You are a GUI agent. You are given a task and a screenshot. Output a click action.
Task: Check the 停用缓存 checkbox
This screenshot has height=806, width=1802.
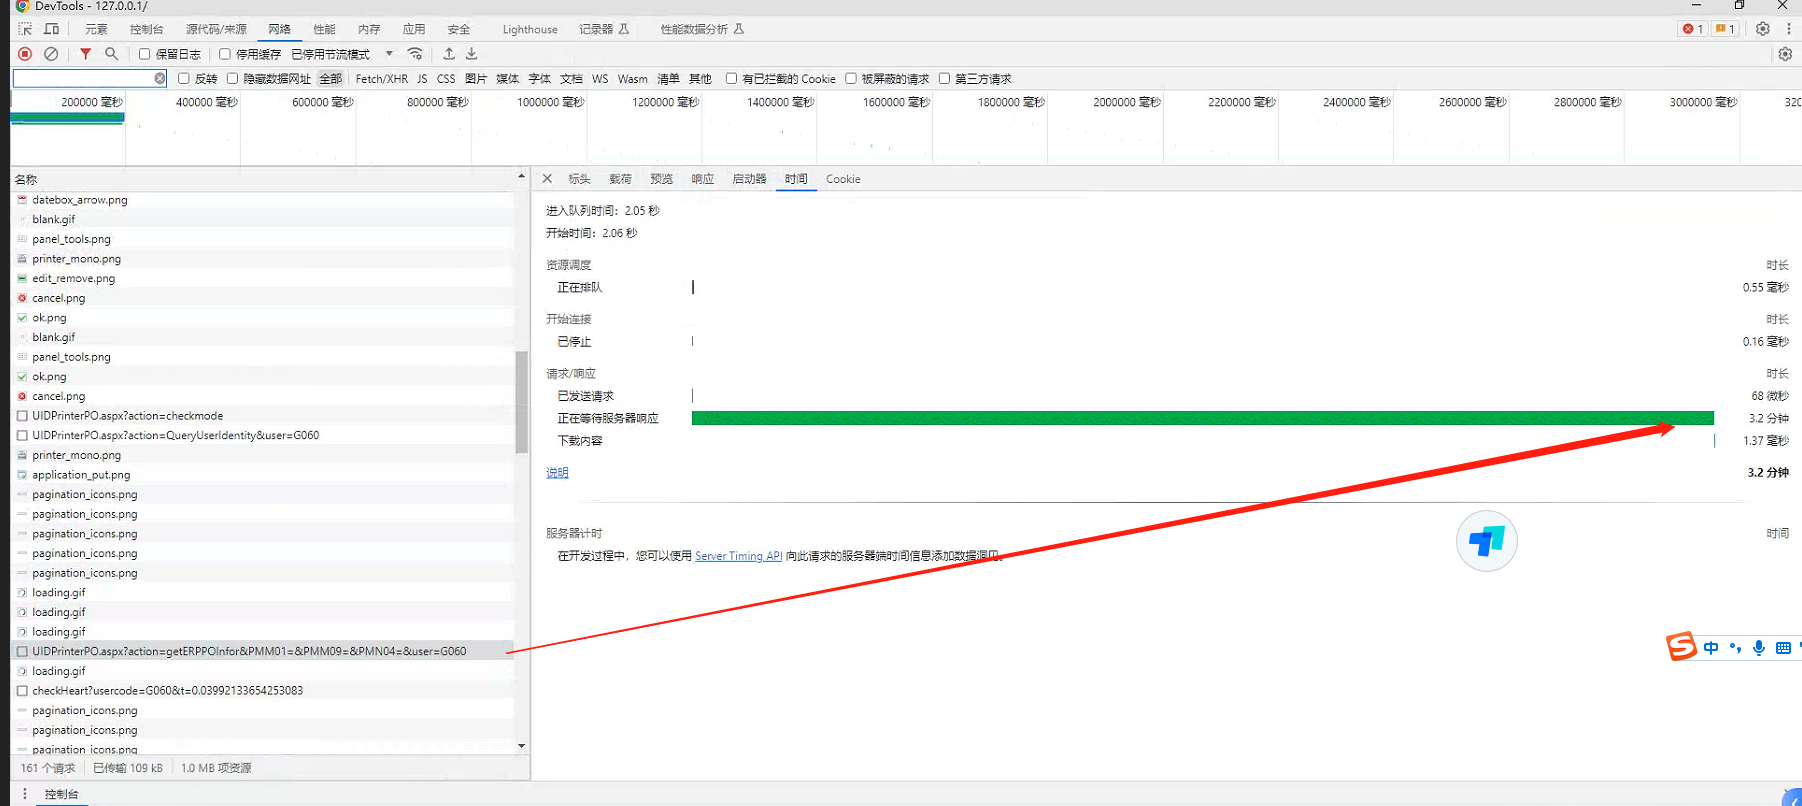tap(225, 54)
